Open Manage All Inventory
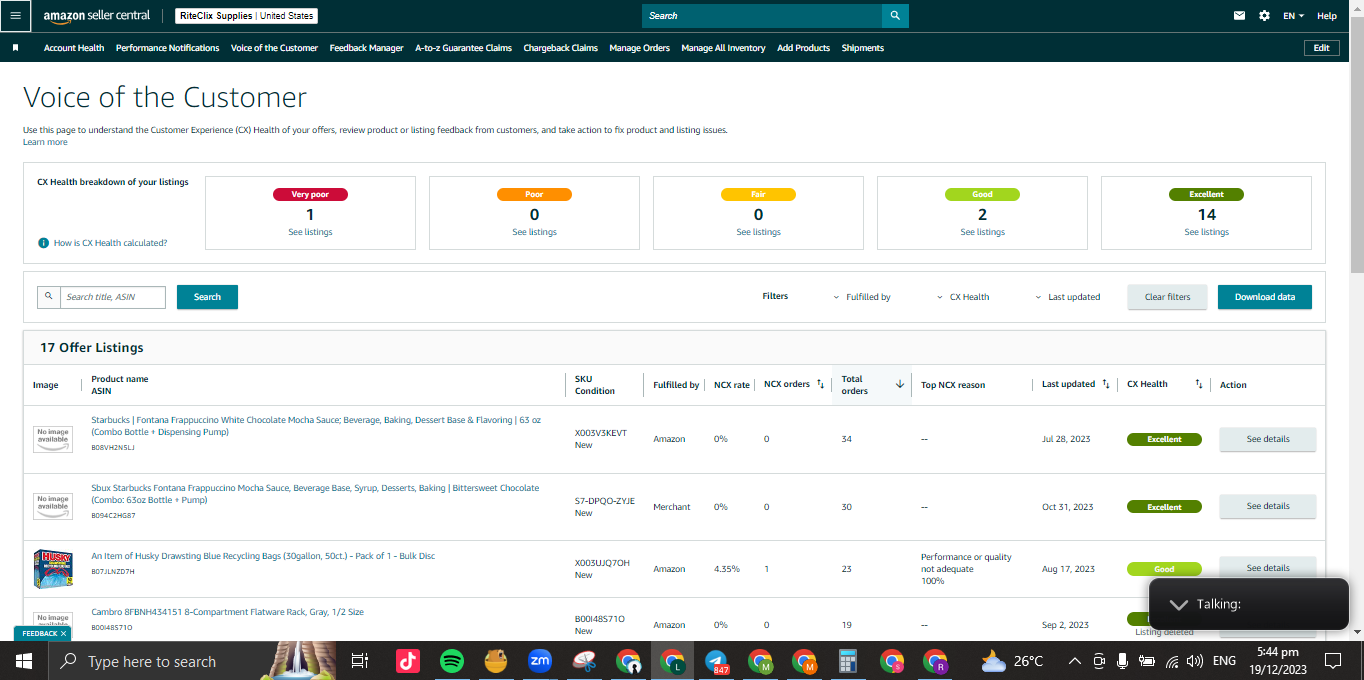The height and width of the screenshot is (680, 1364). click(x=723, y=48)
